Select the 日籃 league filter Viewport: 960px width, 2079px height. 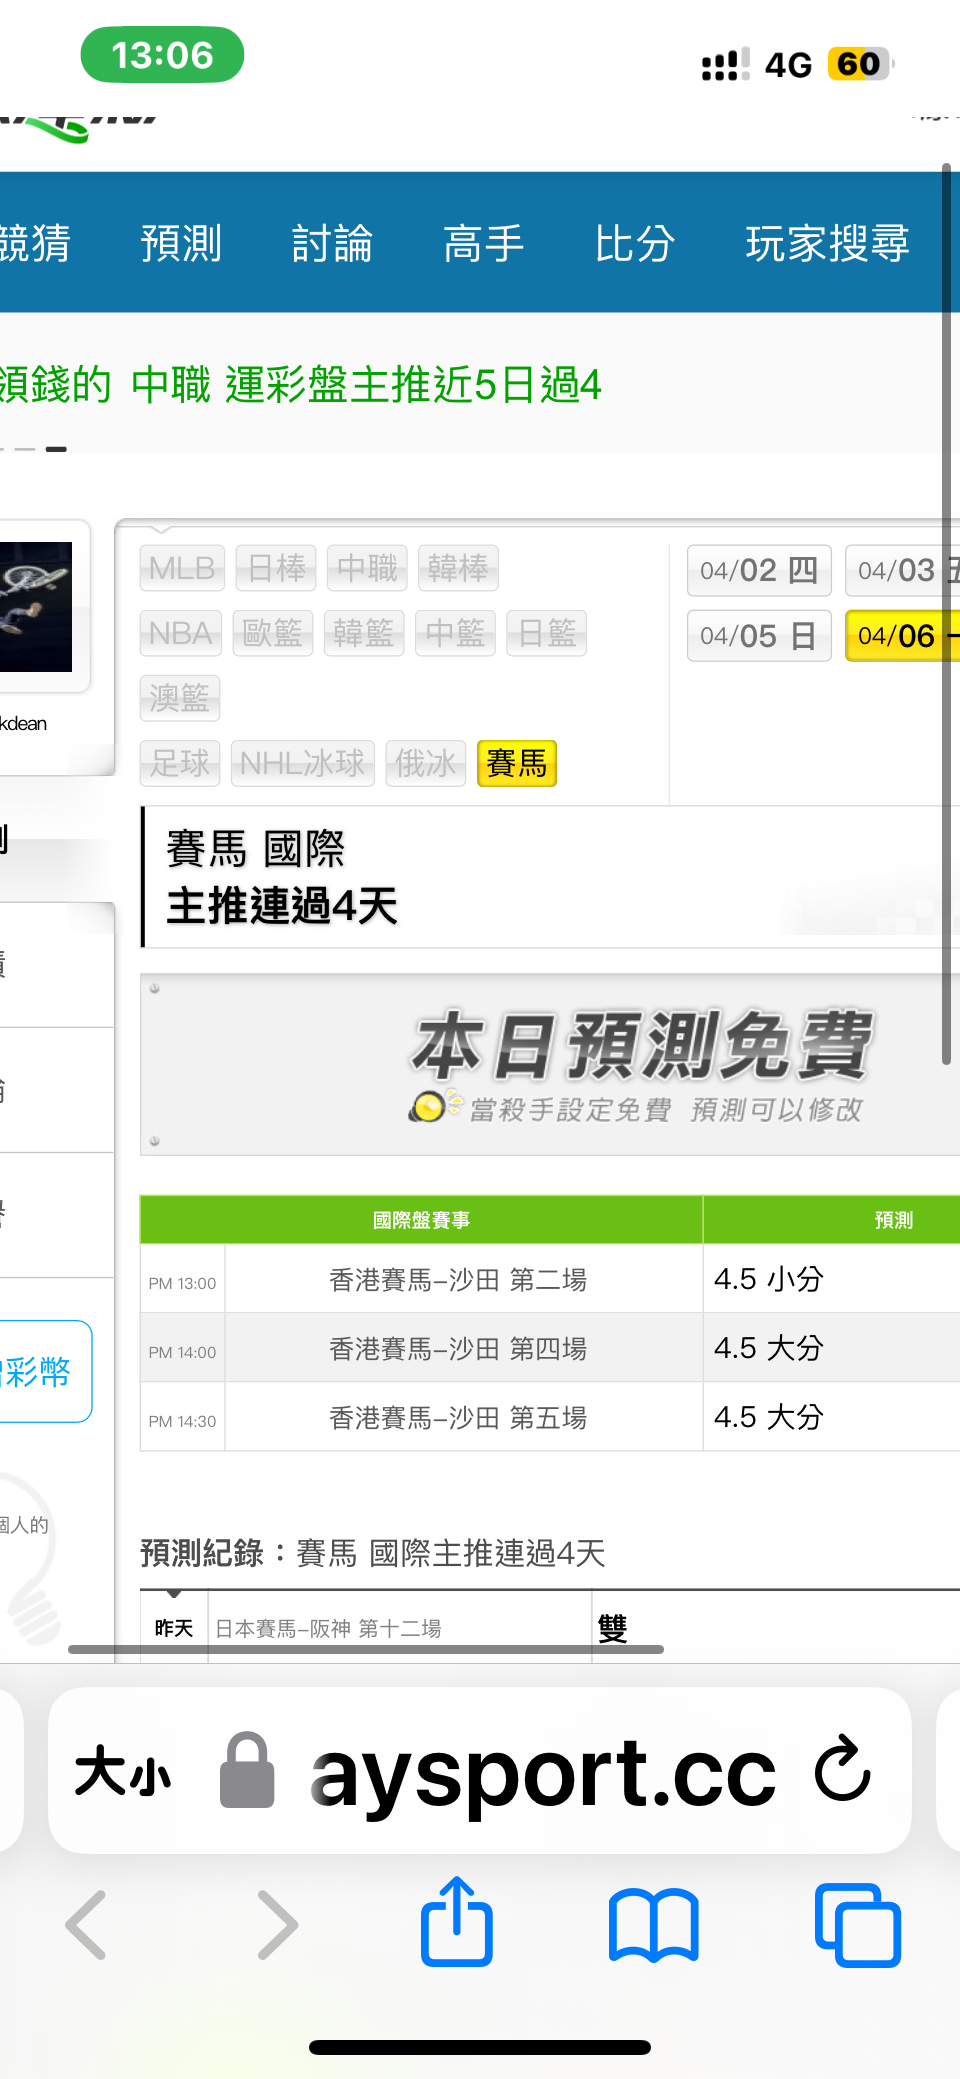(546, 633)
